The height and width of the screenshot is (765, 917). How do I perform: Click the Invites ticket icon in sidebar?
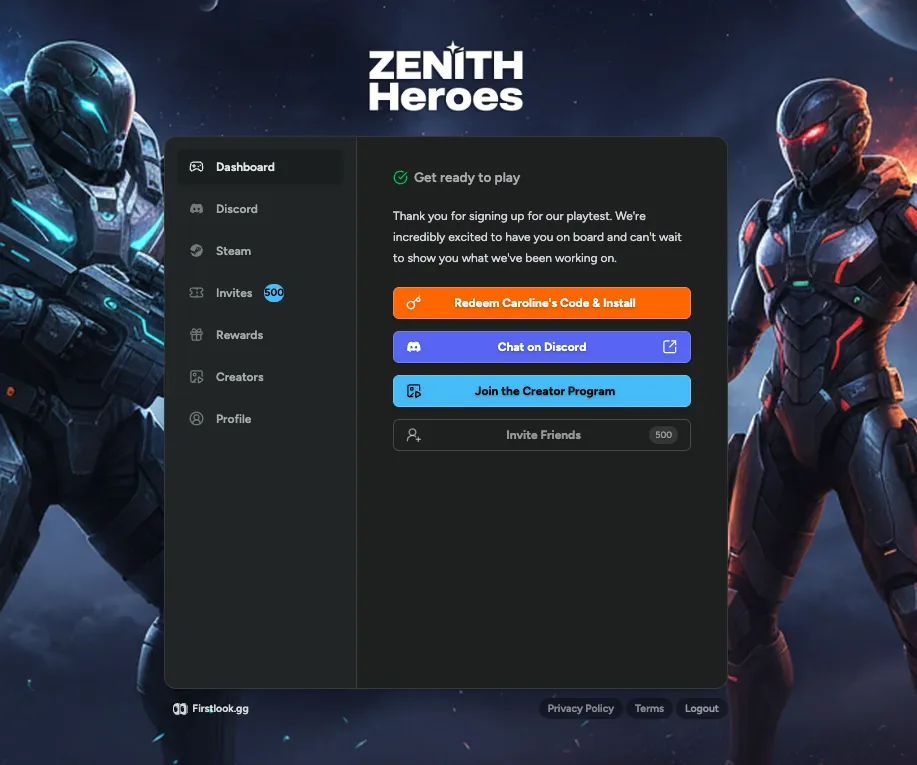click(197, 293)
